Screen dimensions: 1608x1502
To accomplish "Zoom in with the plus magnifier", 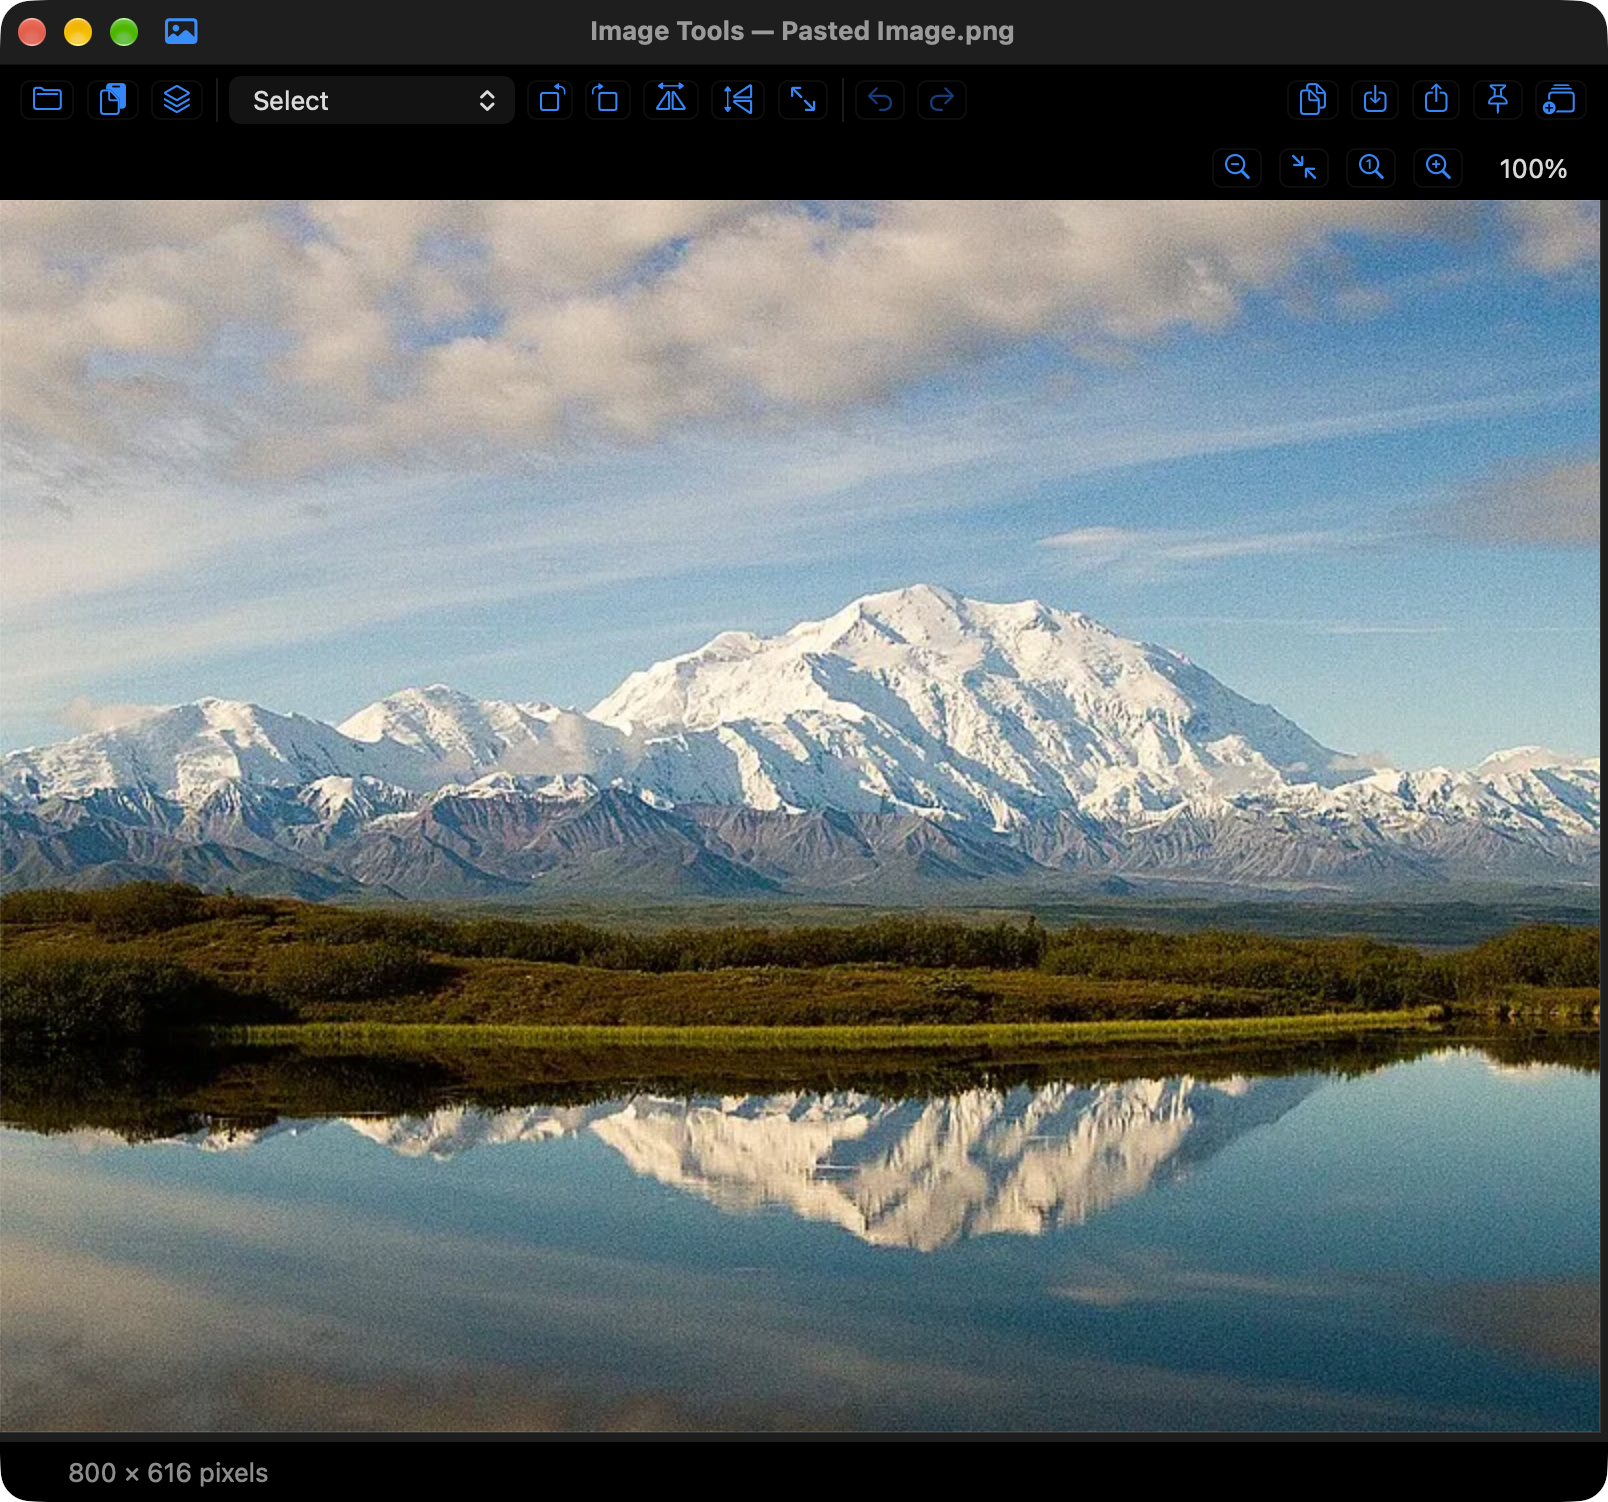I will pos(1438,167).
